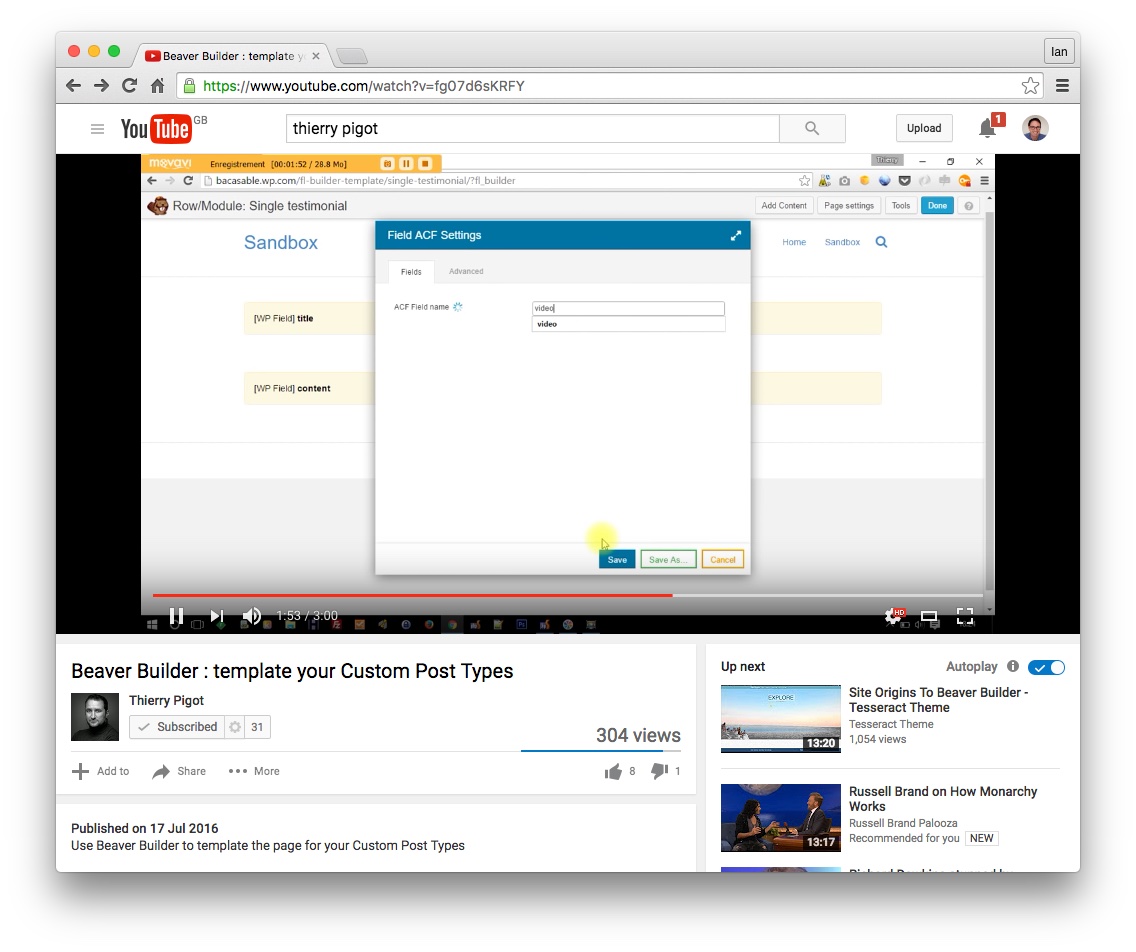Go to YouTube home via logo
Screen dimensions: 1136x952
[156, 128]
